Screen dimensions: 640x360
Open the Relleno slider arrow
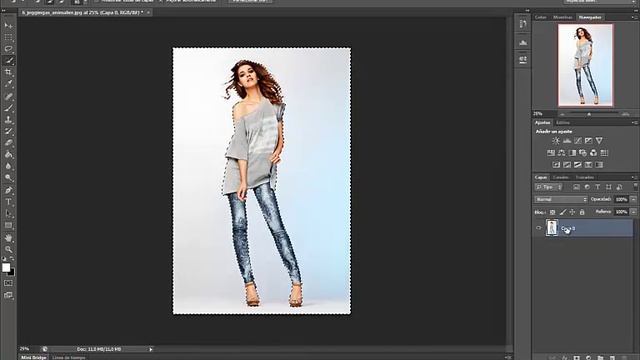(x=633, y=212)
